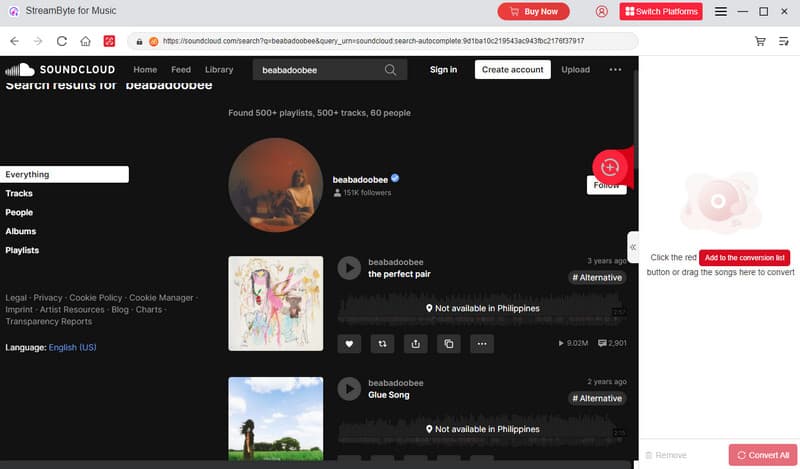Click the Alternative tag on the perfect pair
800x469 pixels.
click(597, 278)
